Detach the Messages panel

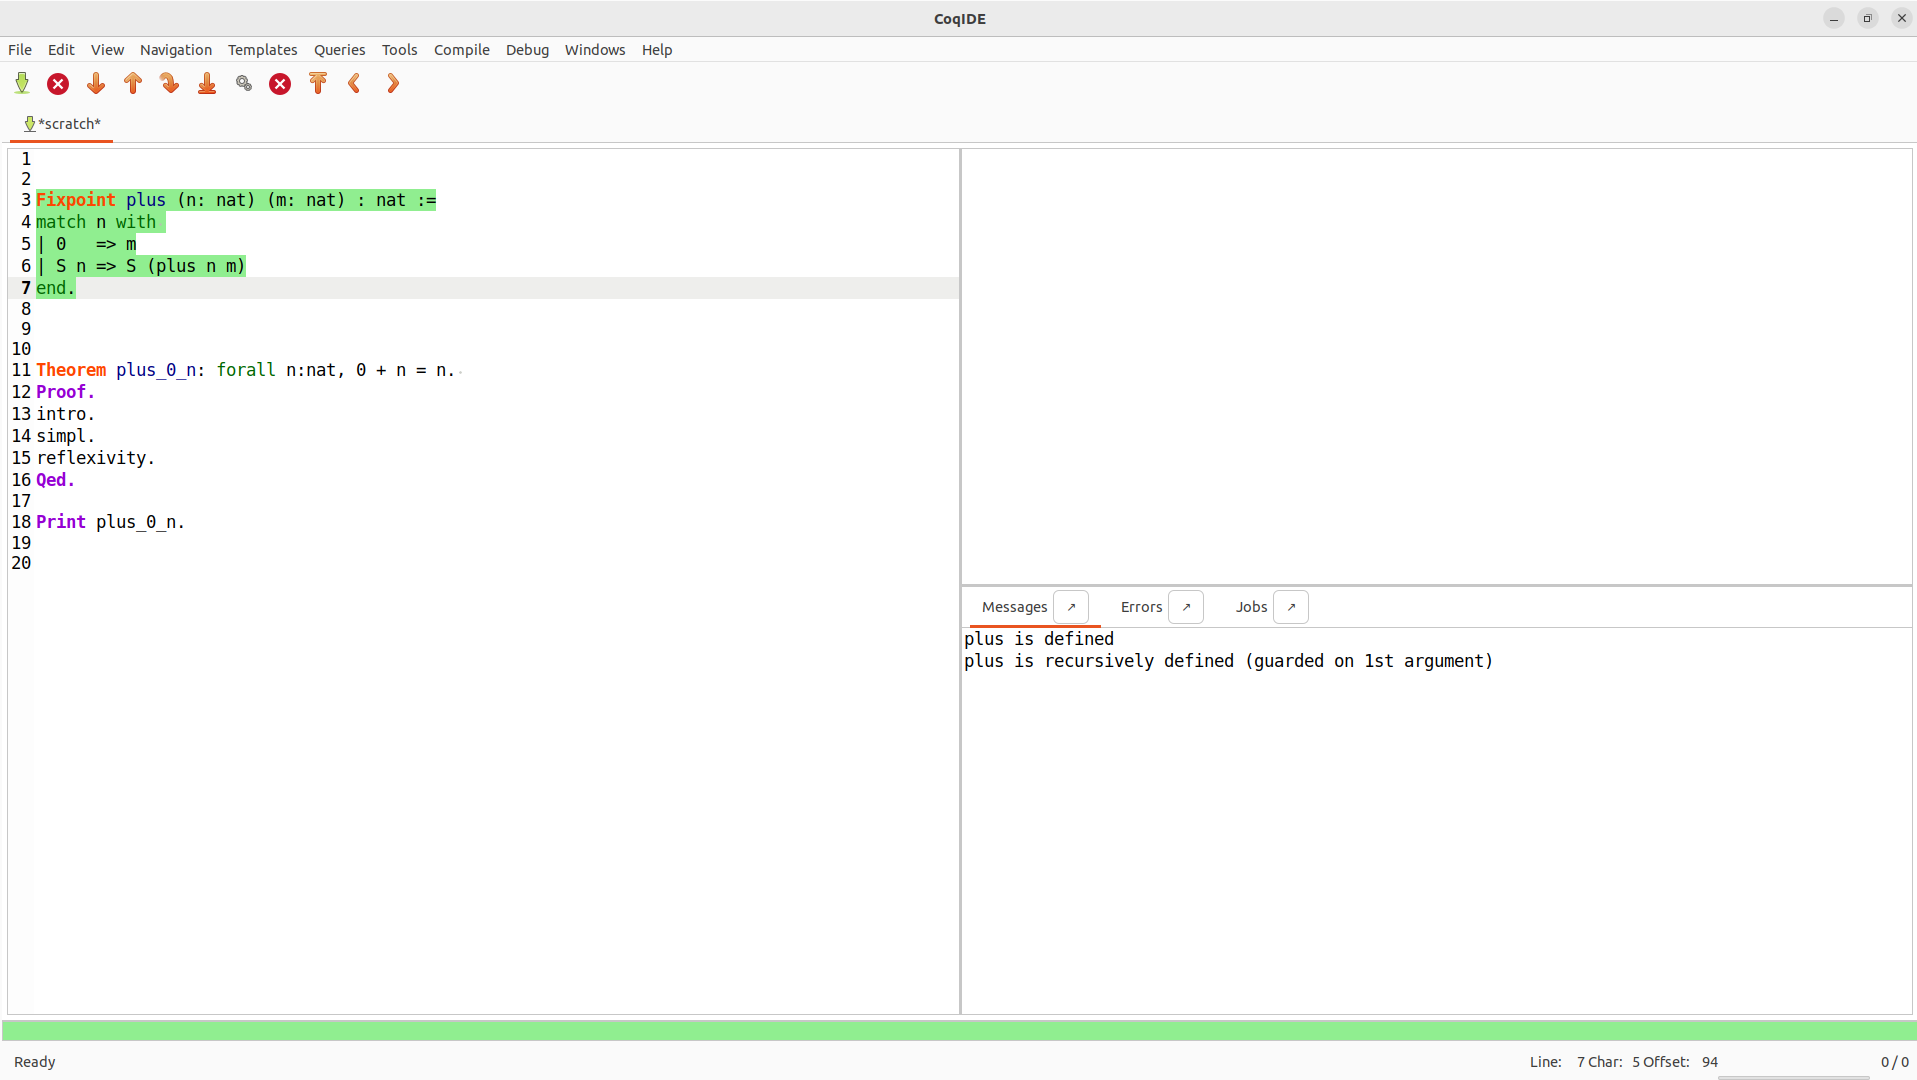pyautogui.click(x=1071, y=607)
